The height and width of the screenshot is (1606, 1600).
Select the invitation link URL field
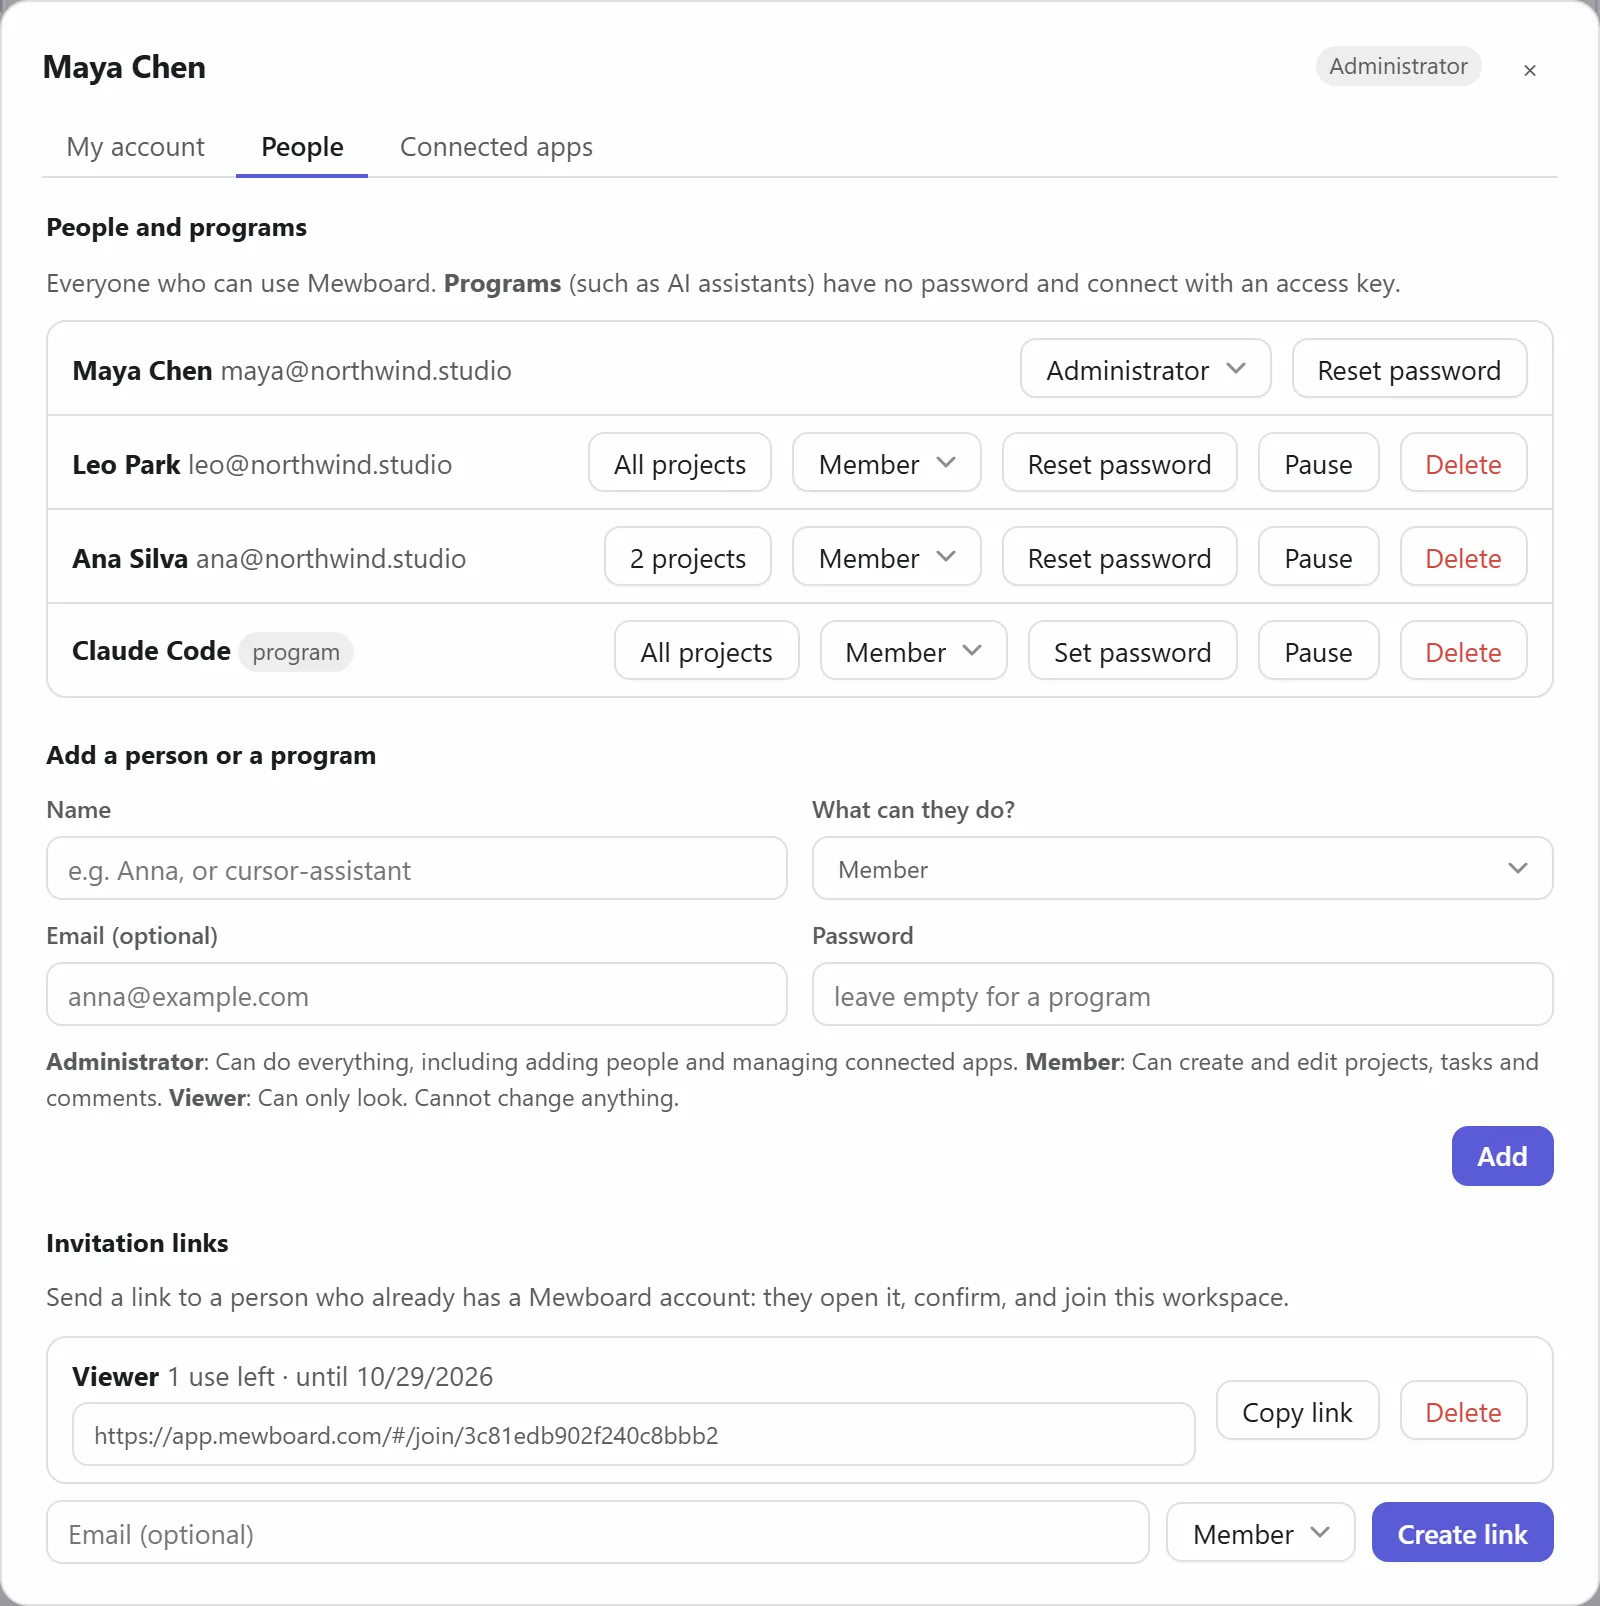click(633, 1435)
